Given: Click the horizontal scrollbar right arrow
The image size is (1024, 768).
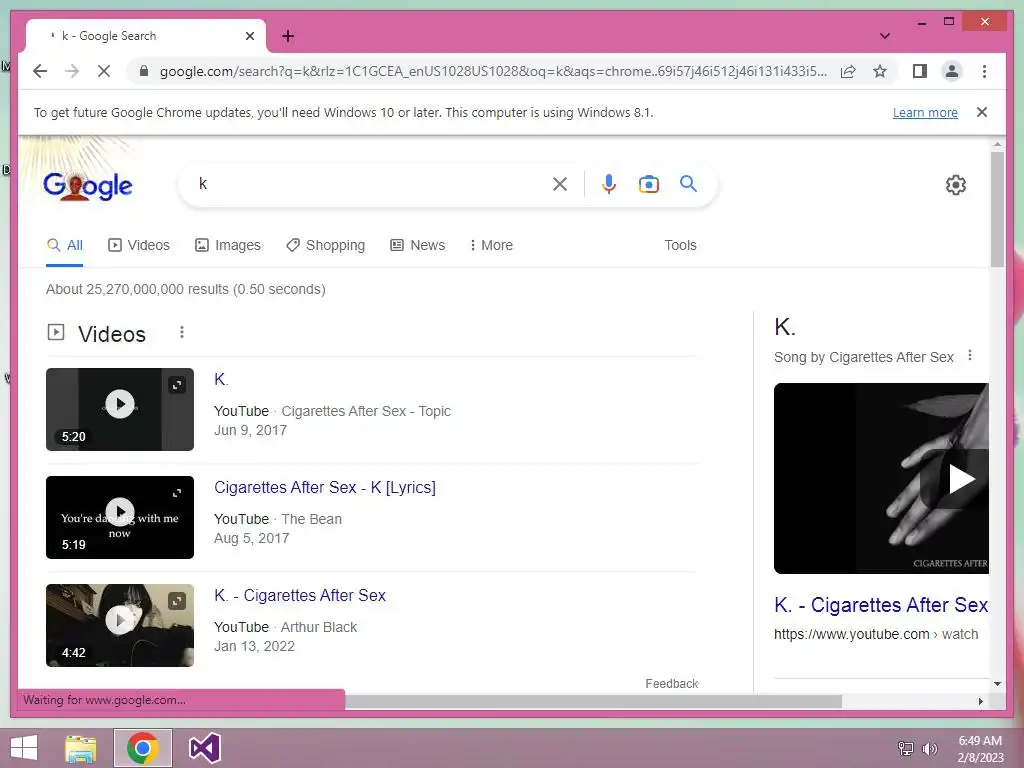Looking at the screenshot, I should pos(980,701).
